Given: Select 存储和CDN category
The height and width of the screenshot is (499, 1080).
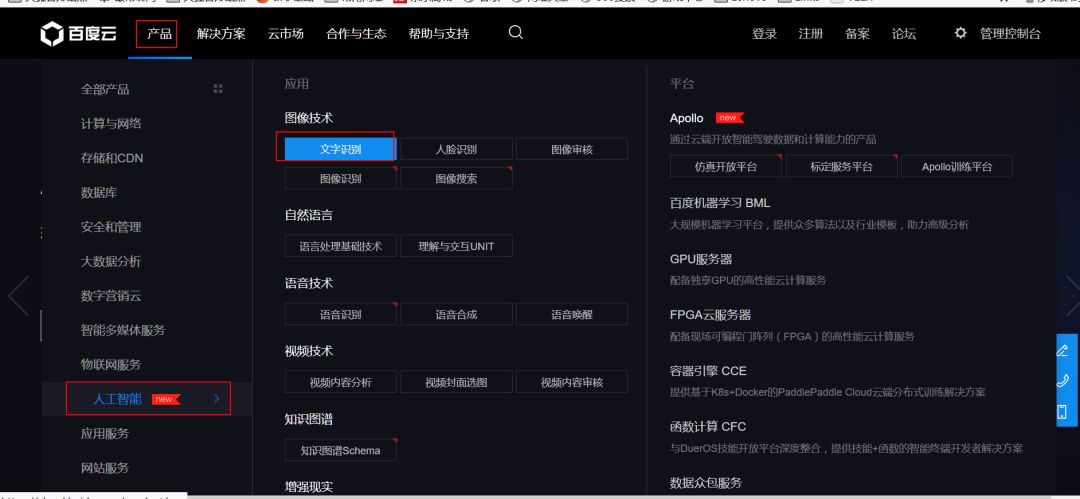Looking at the screenshot, I should 112,158.
